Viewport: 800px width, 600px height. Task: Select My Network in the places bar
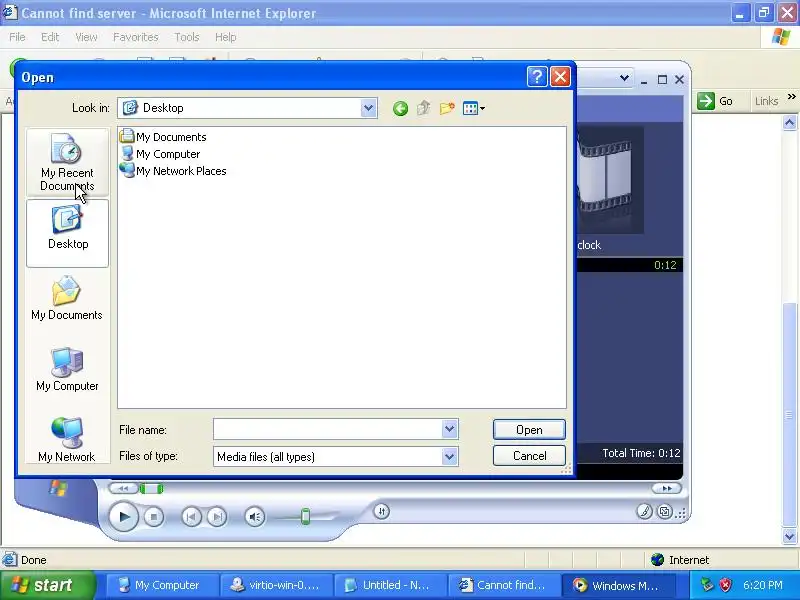[x=67, y=440]
